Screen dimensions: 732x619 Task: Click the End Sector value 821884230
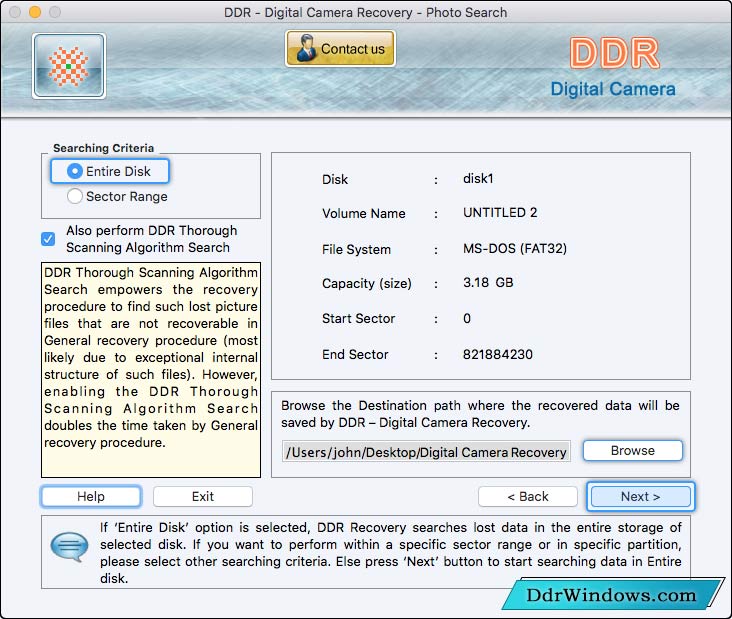click(x=498, y=354)
